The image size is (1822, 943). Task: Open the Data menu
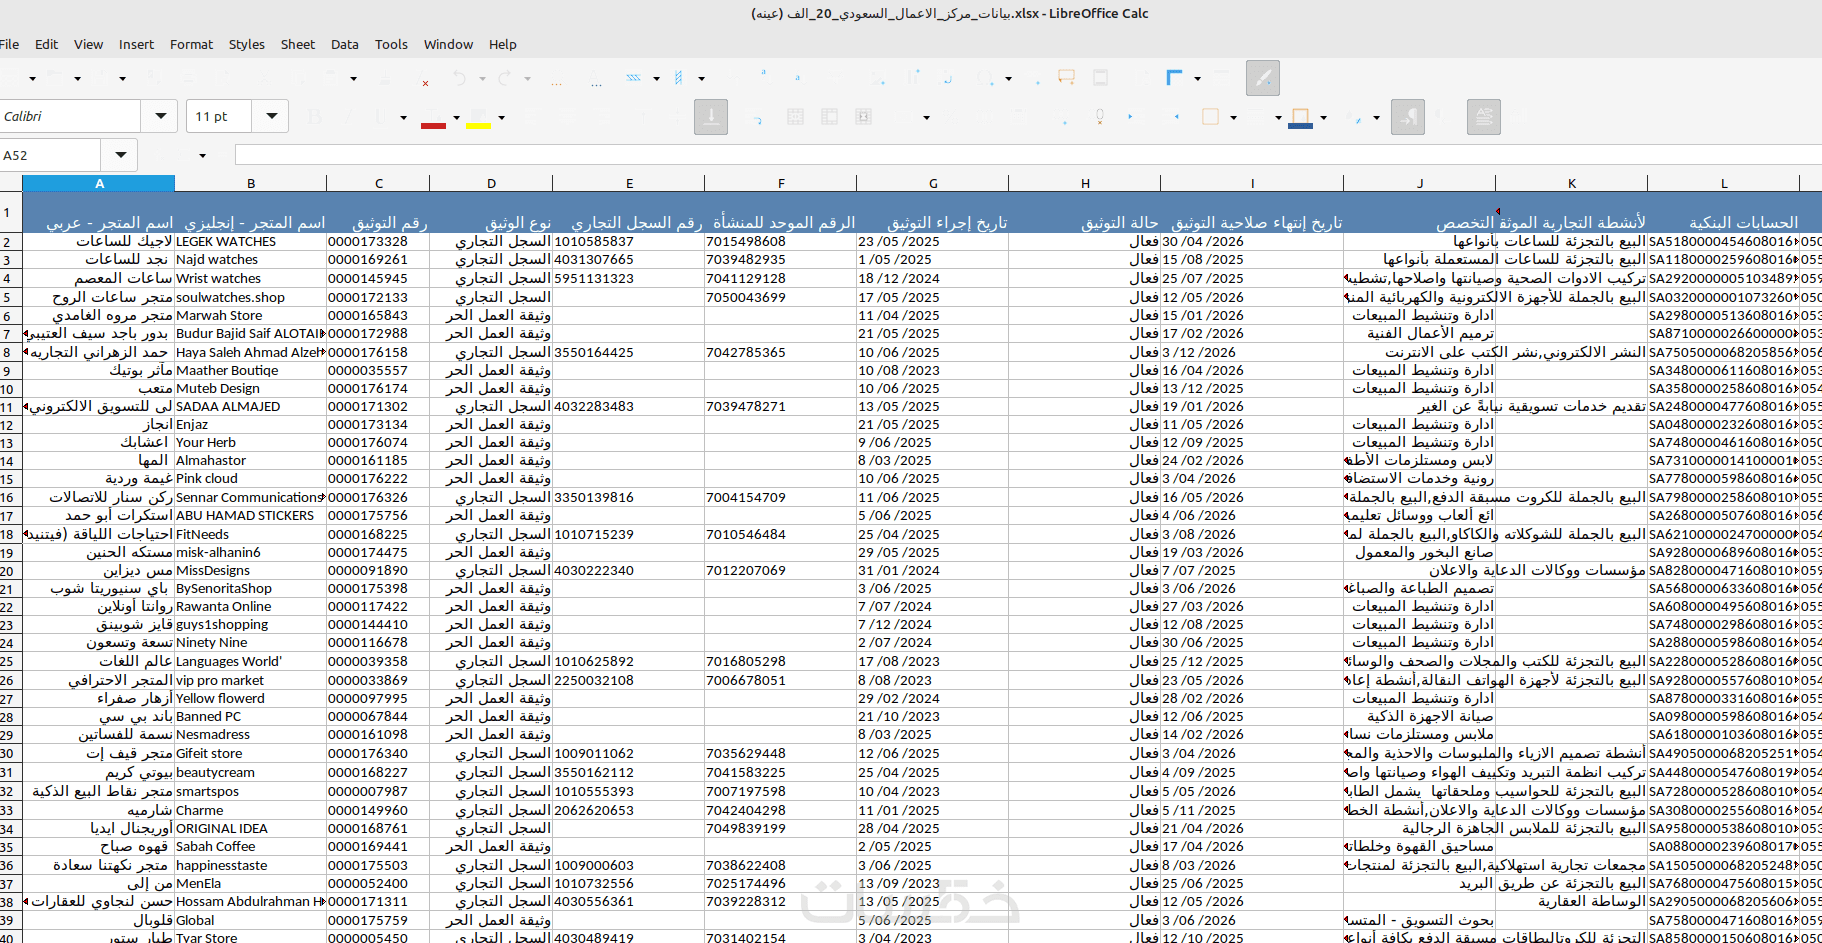(x=345, y=44)
